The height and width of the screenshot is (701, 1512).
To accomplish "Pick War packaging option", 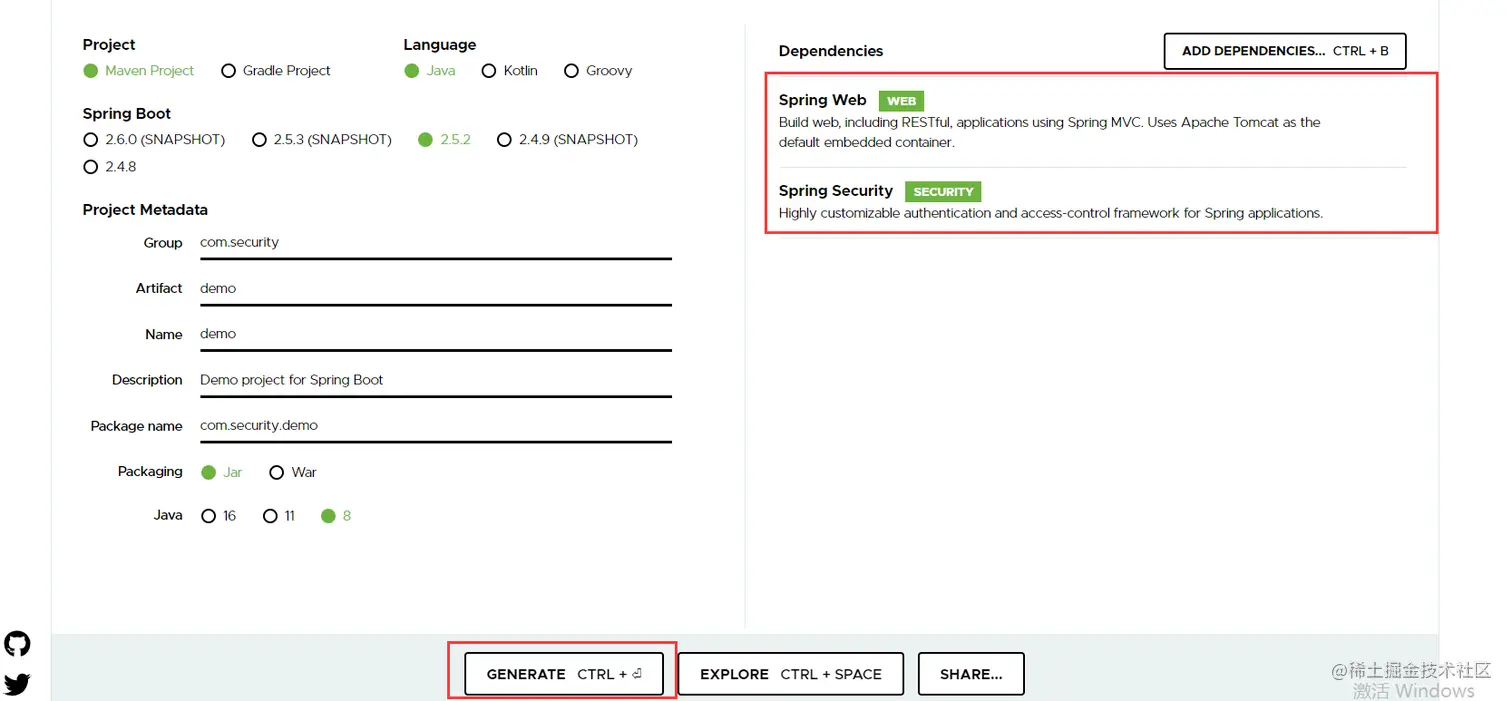I will click(293, 472).
